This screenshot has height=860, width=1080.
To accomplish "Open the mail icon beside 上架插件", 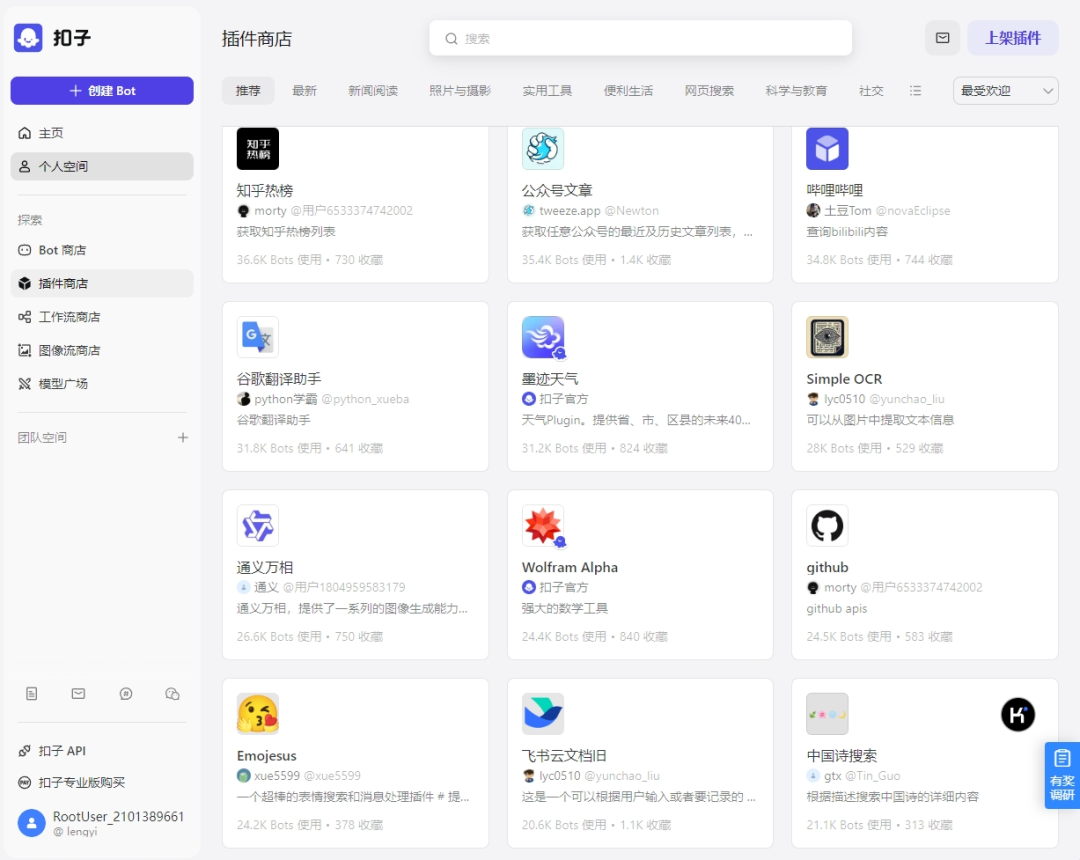I will click(942, 38).
